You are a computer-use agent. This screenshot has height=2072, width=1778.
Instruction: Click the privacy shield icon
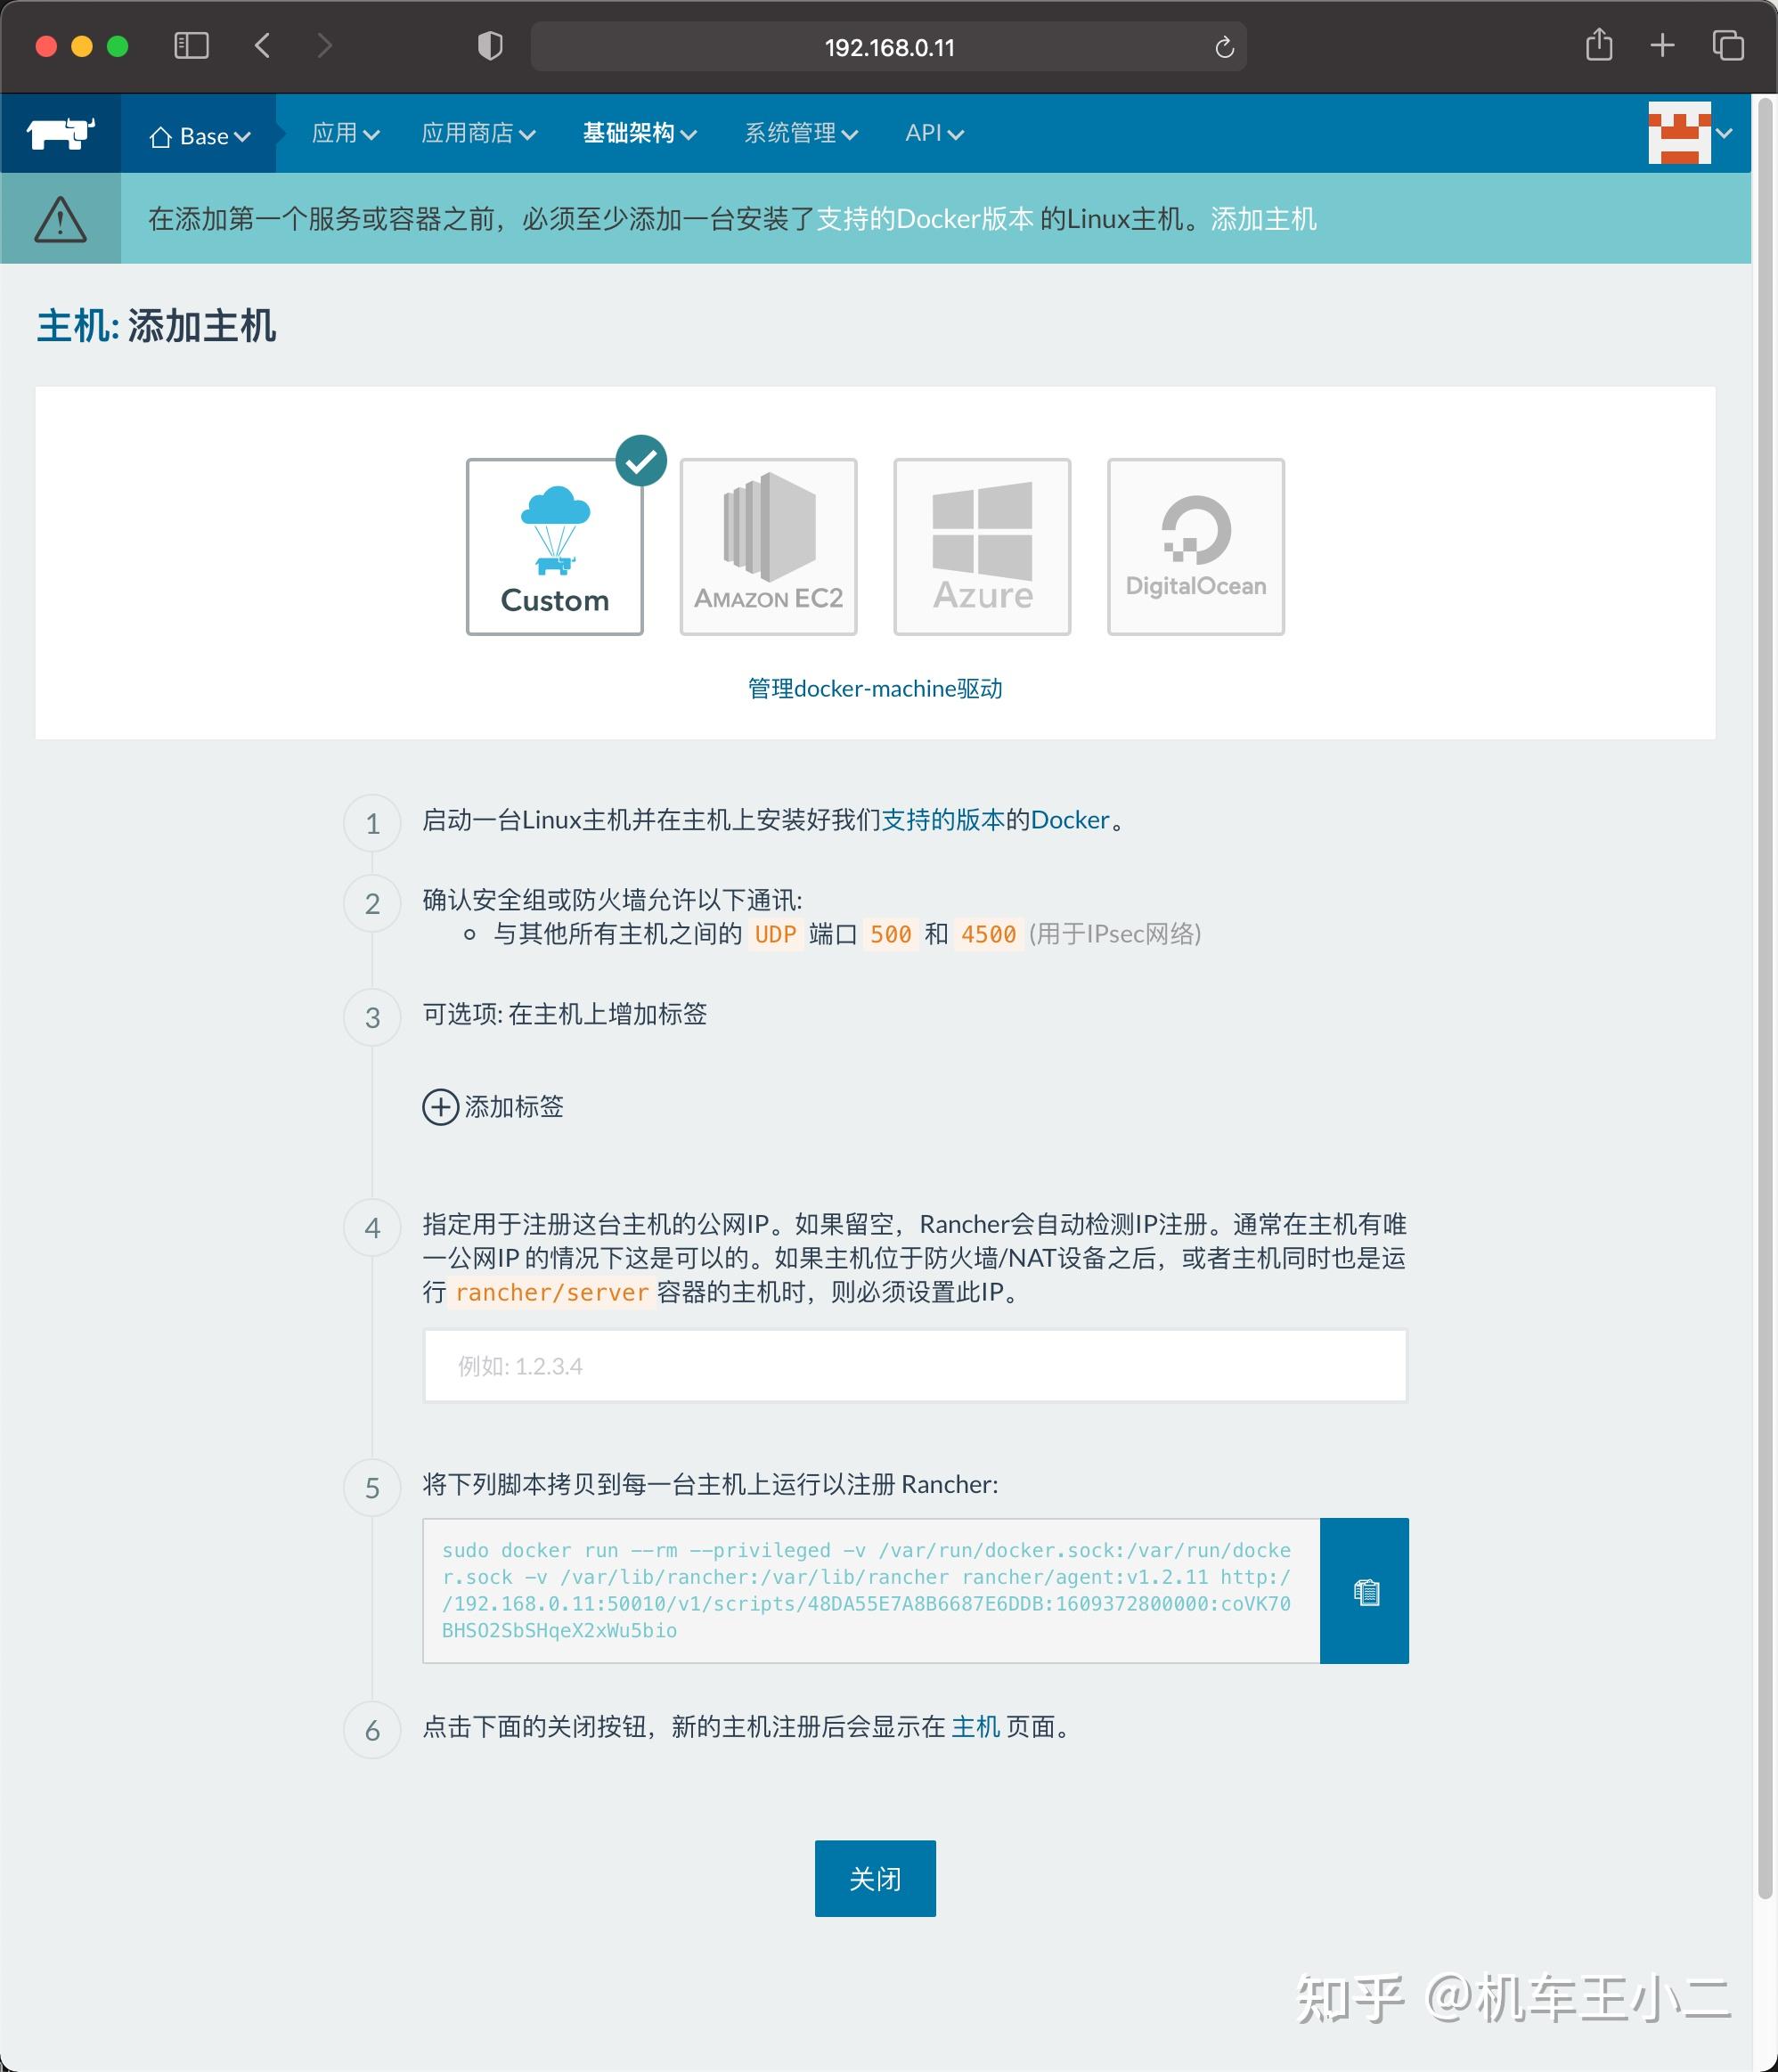489,46
